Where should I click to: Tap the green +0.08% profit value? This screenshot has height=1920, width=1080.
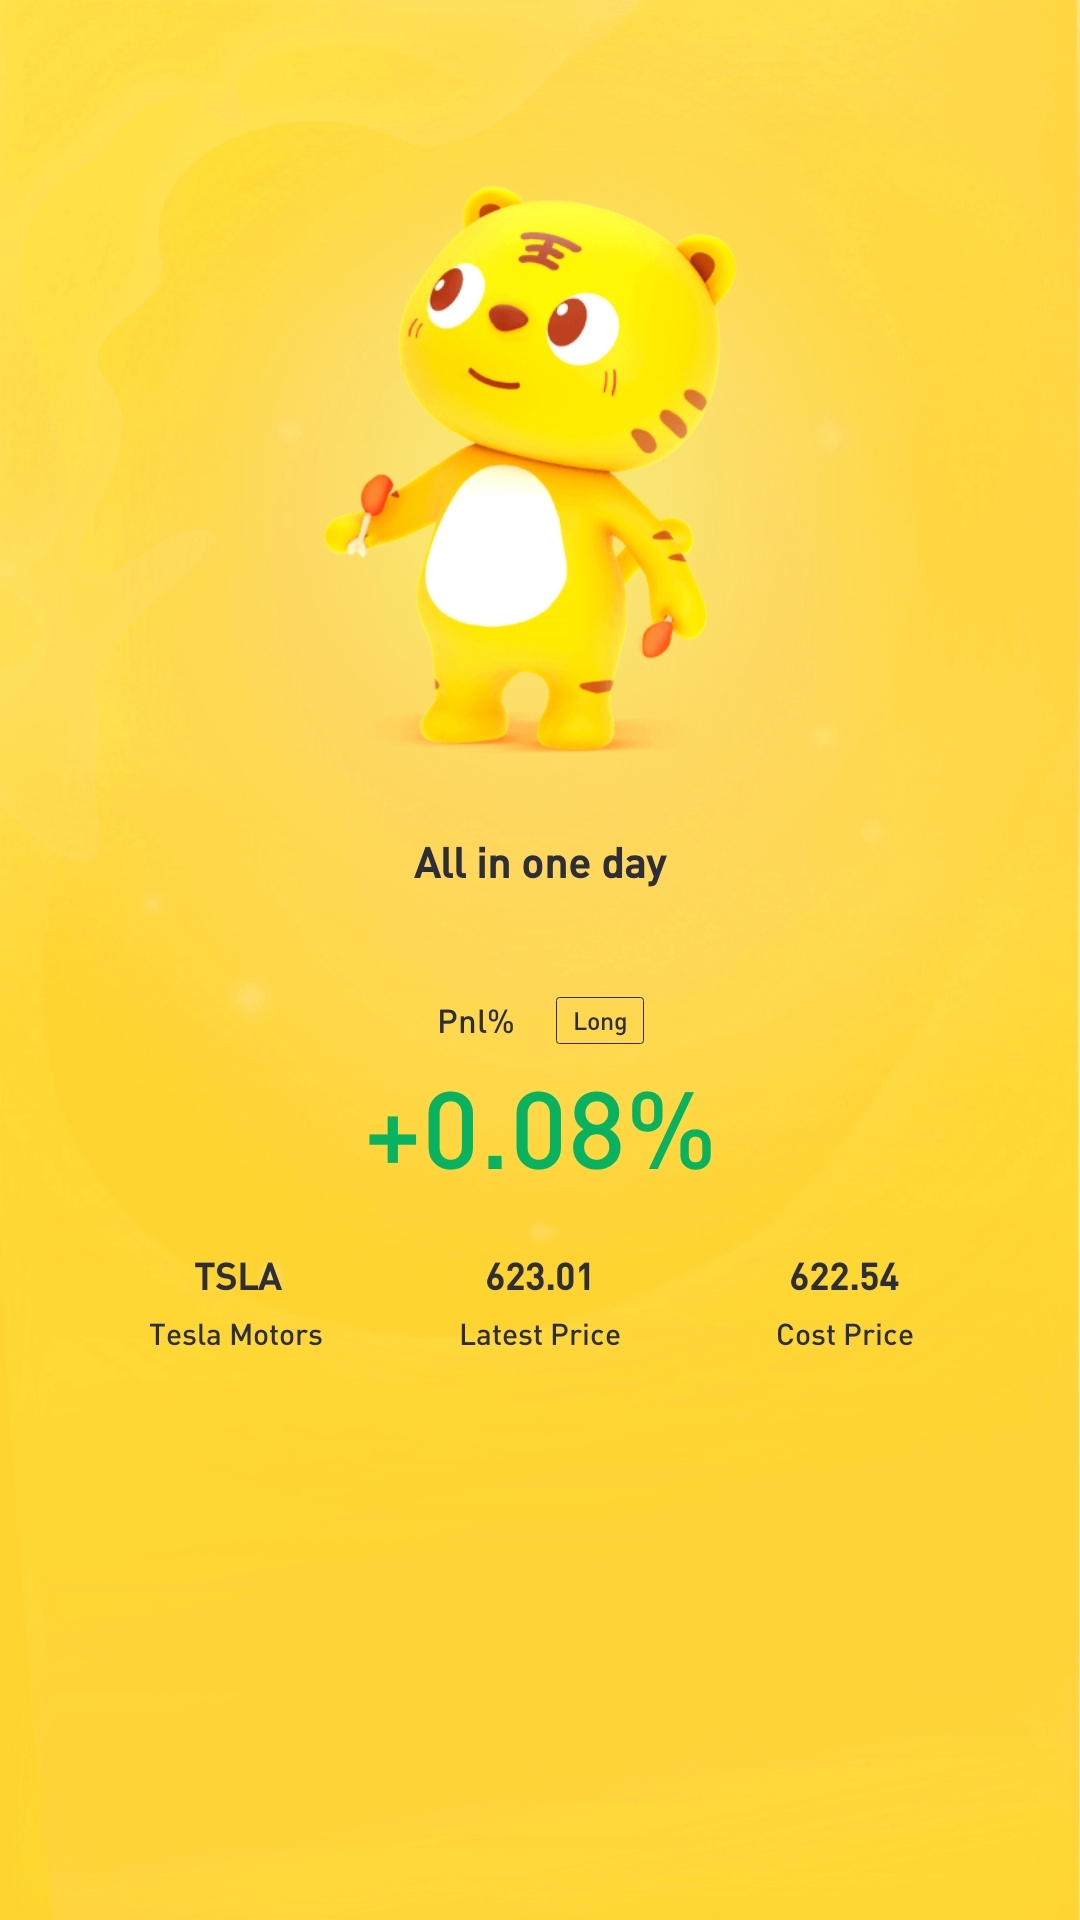(540, 1132)
